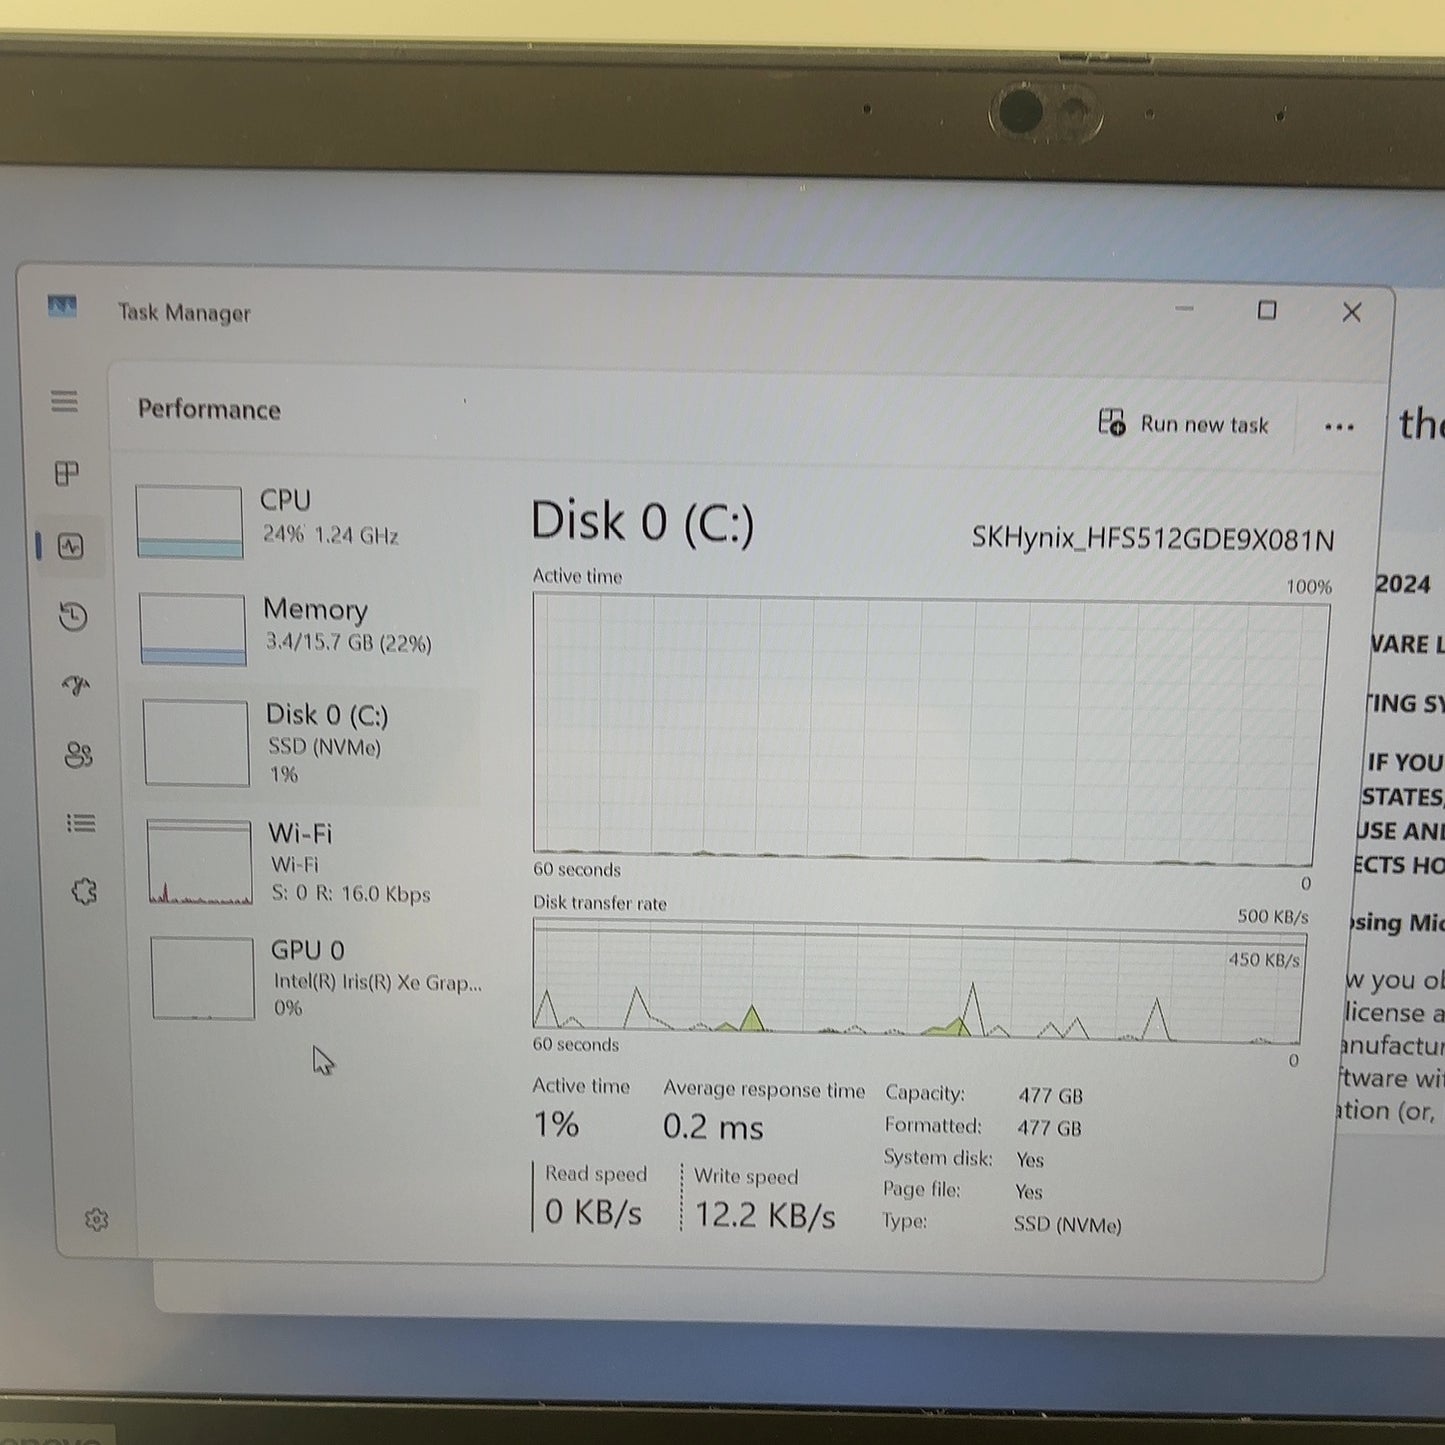Image resolution: width=1445 pixels, height=1445 pixels.
Task: Select GPU 0 Intel Iris Xe entry
Action: click(x=314, y=977)
